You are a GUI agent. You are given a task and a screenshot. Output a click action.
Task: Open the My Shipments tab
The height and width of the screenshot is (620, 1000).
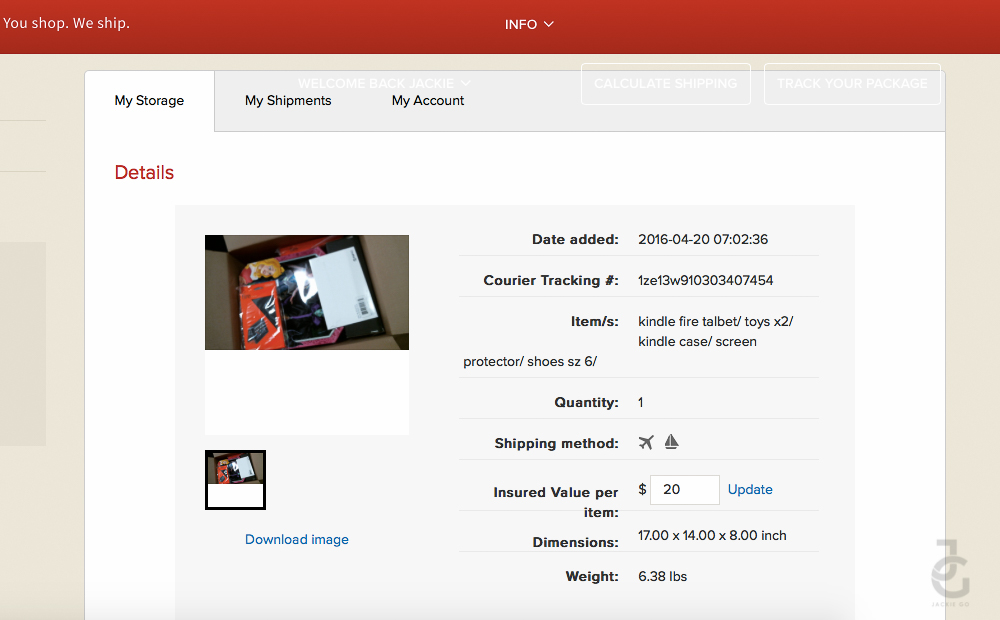[x=288, y=101]
